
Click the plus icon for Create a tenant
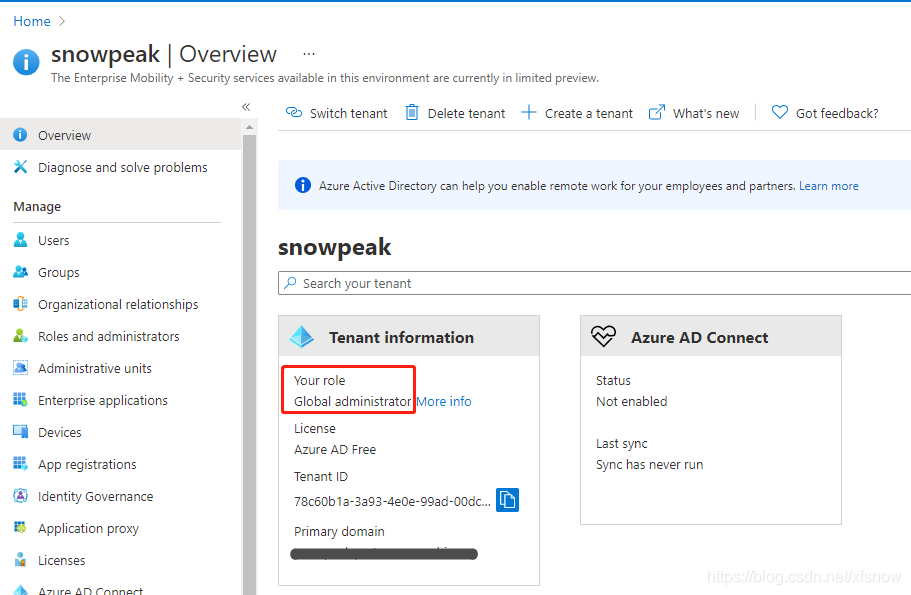pos(529,112)
